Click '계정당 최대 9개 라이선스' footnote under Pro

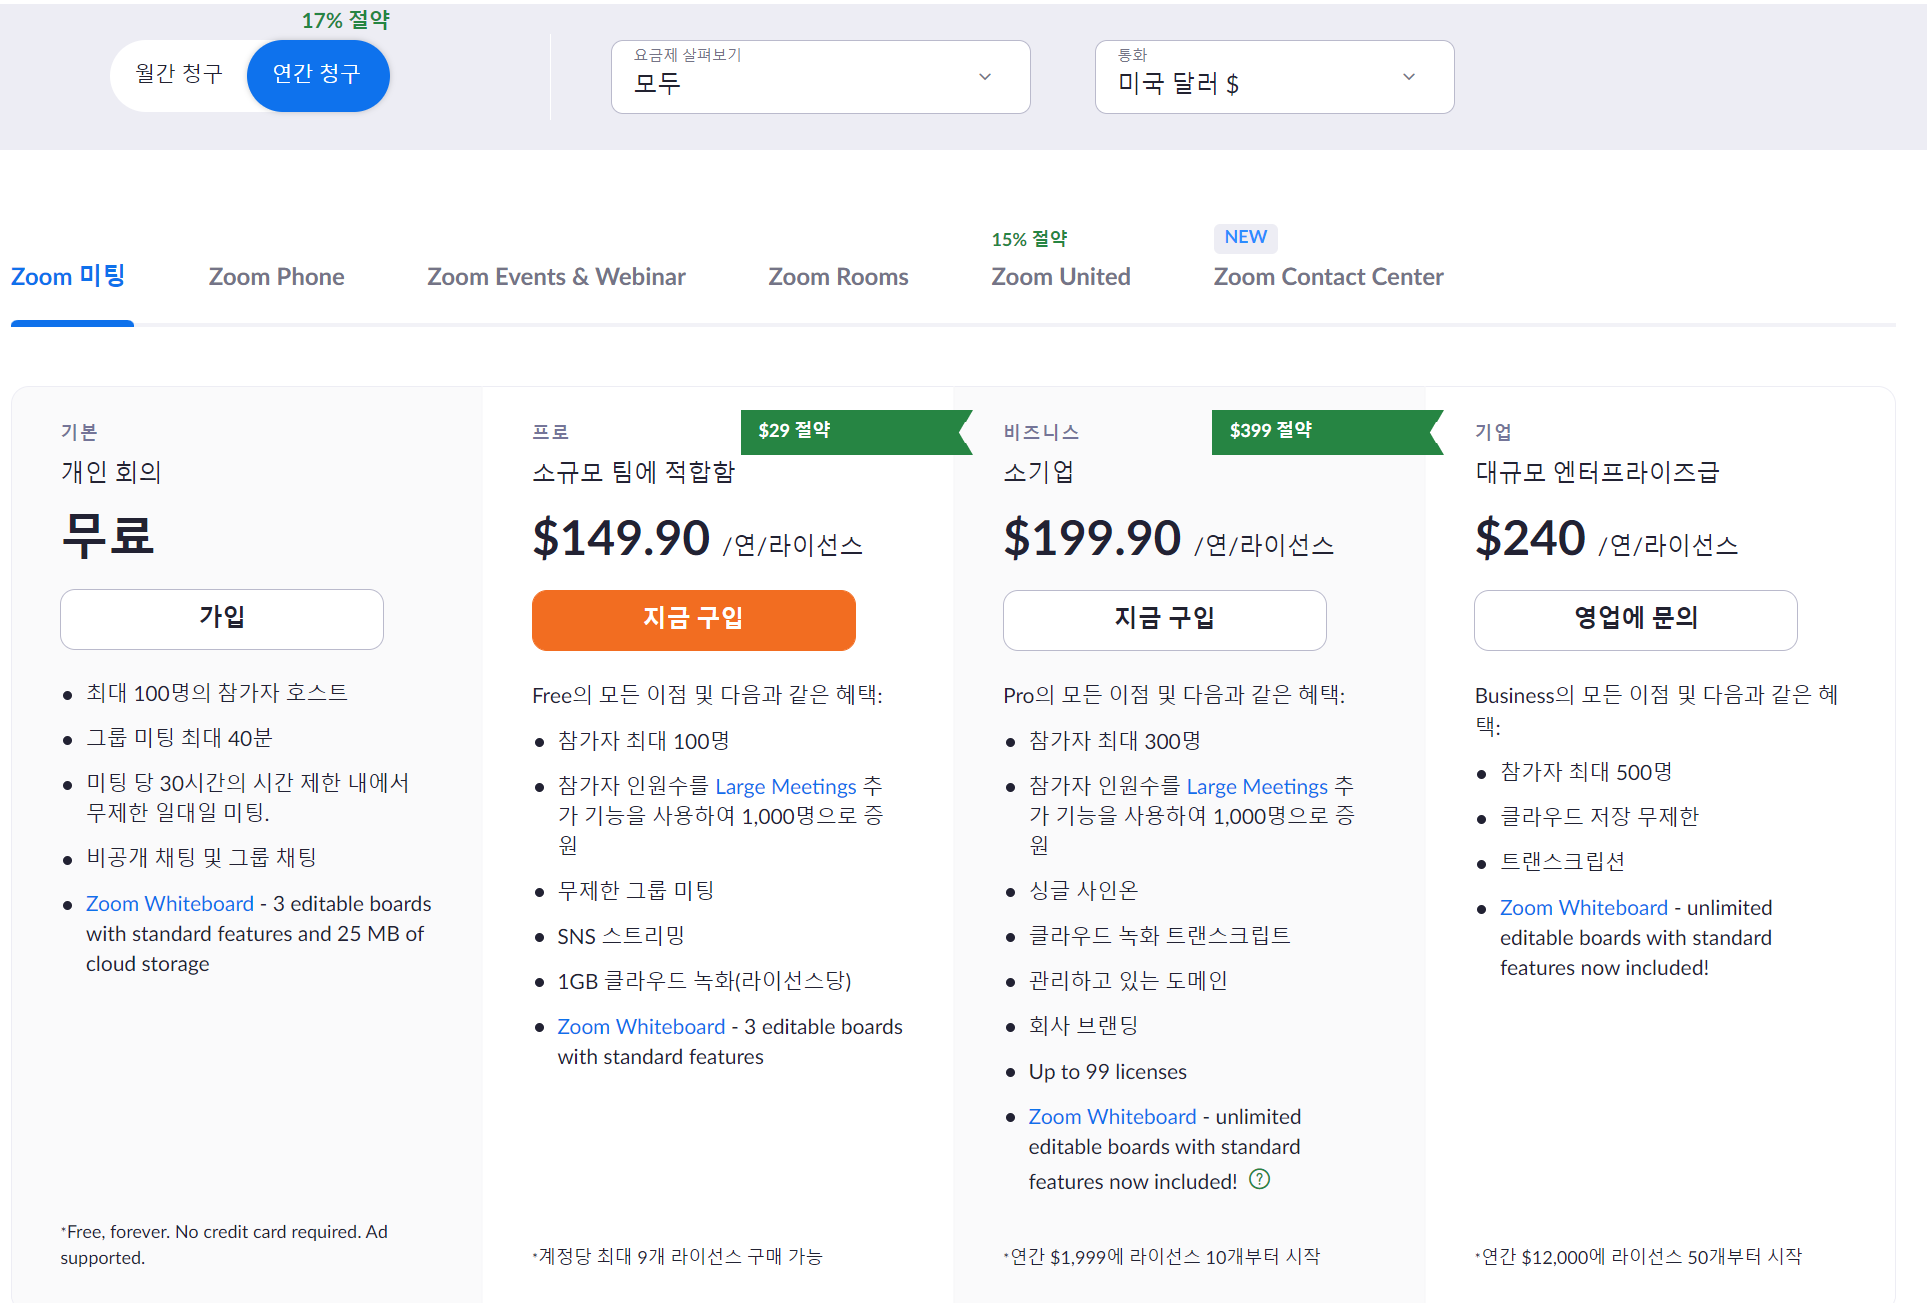coord(678,1257)
